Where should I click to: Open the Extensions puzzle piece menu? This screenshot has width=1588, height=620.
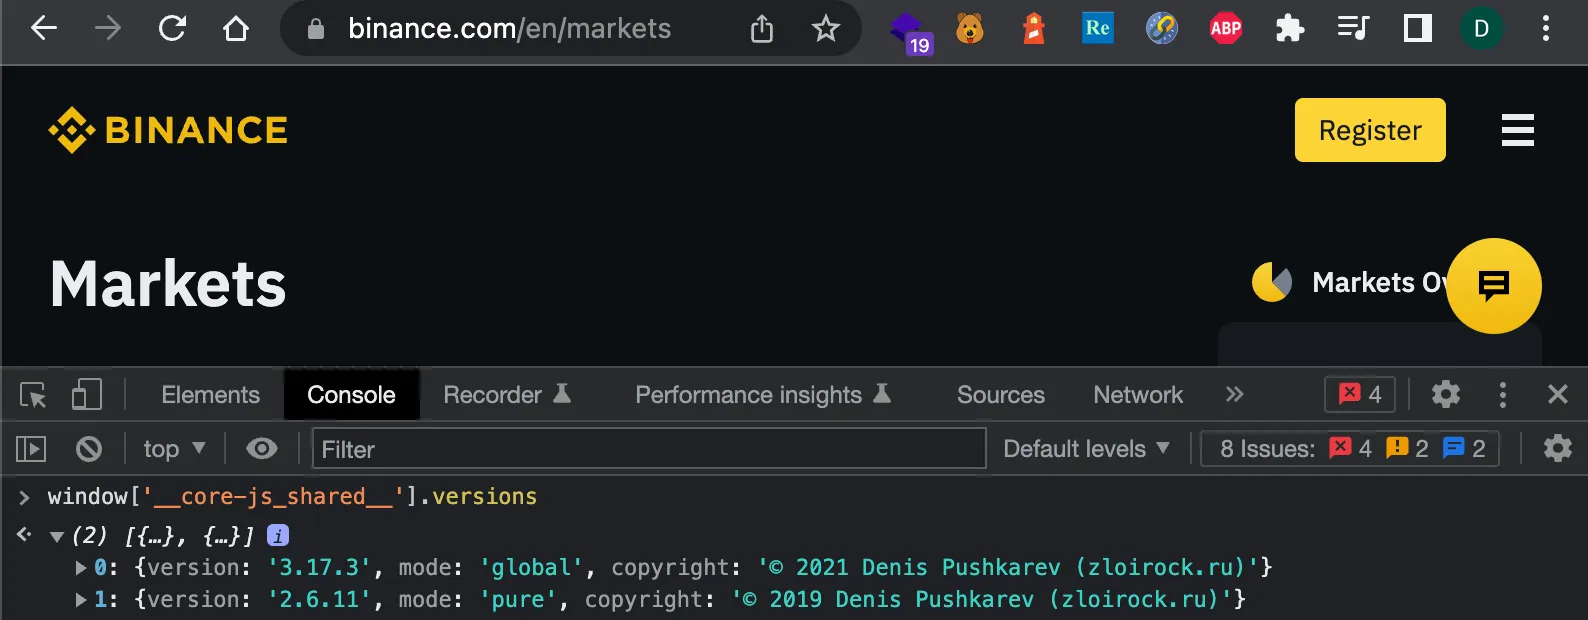tap(1290, 28)
